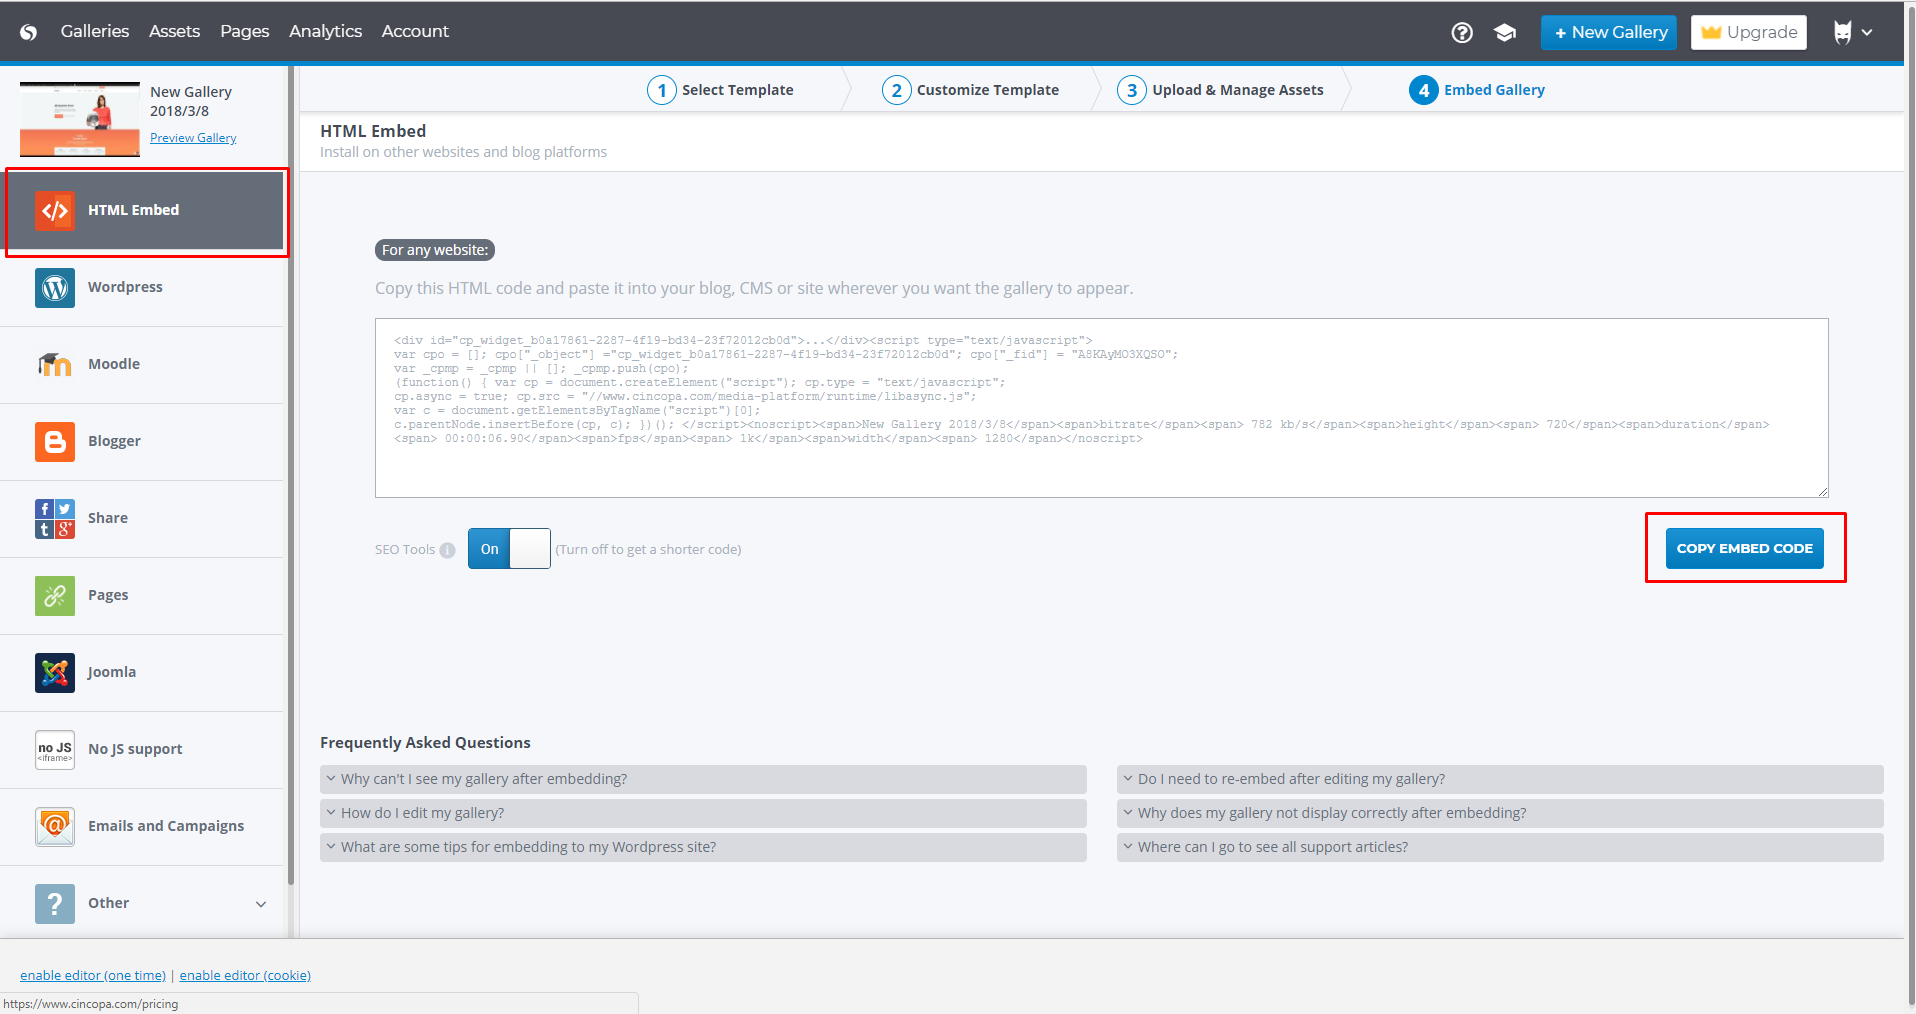Open the Analytics menu
Screen dimensions: 1916x1014
[325, 31]
